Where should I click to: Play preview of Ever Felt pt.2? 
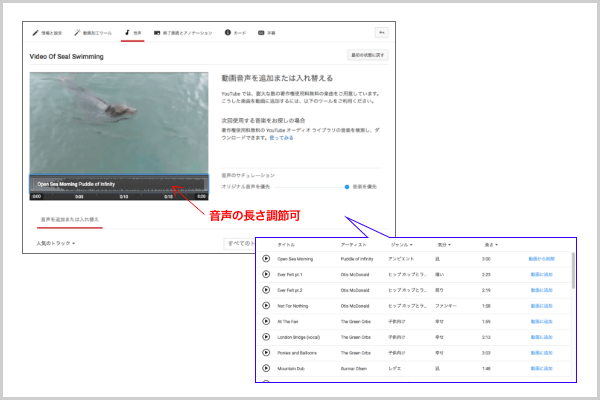(x=266, y=290)
